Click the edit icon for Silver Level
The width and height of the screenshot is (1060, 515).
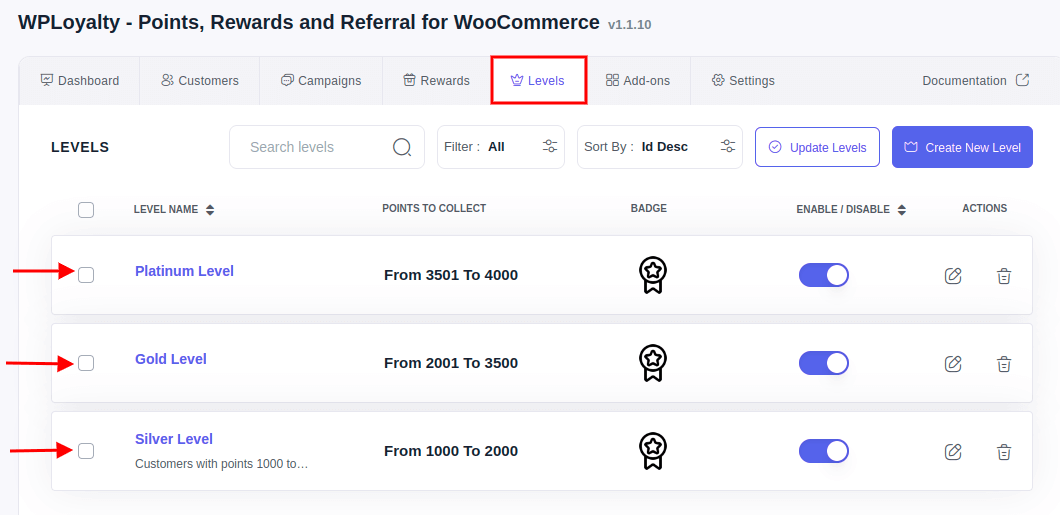pyautogui.click(x=953, y=451)
